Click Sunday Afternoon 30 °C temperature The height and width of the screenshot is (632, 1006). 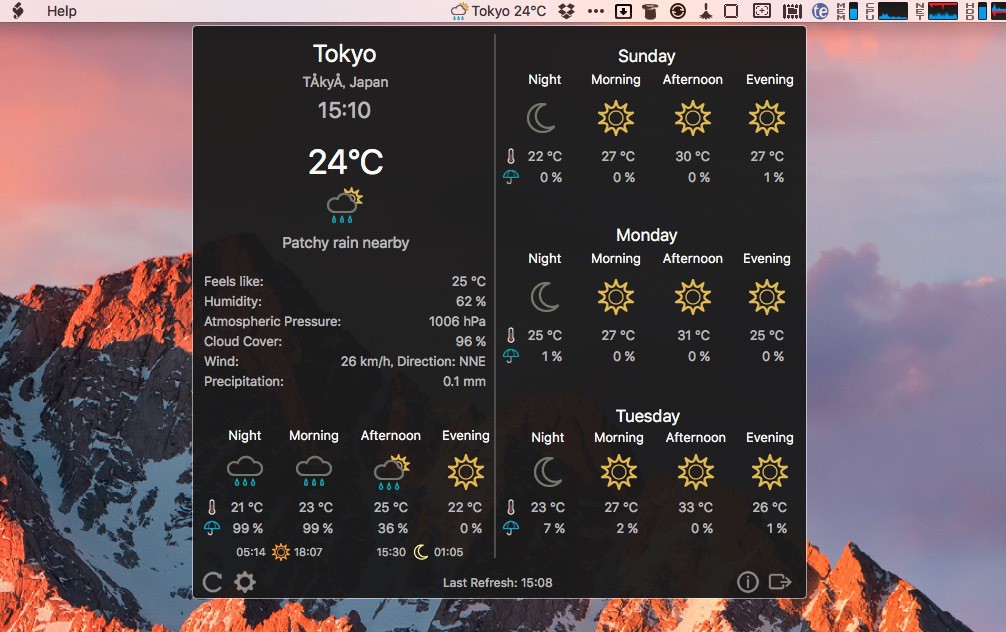(692, 157)
